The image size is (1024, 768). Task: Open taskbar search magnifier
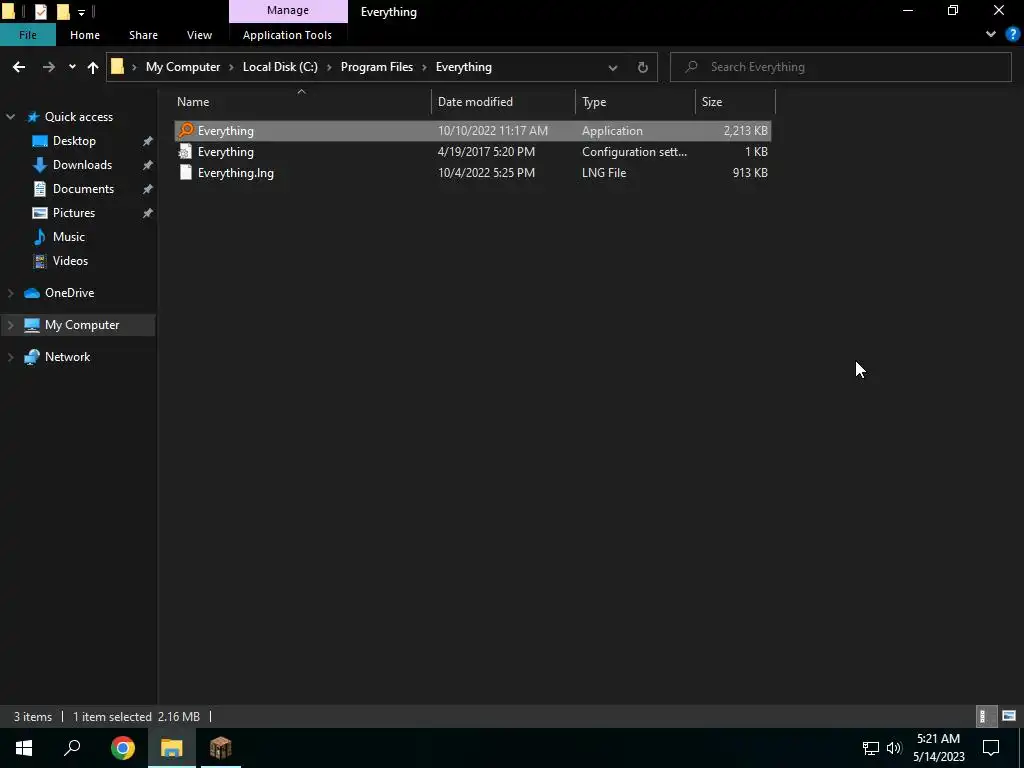[72, 748]
